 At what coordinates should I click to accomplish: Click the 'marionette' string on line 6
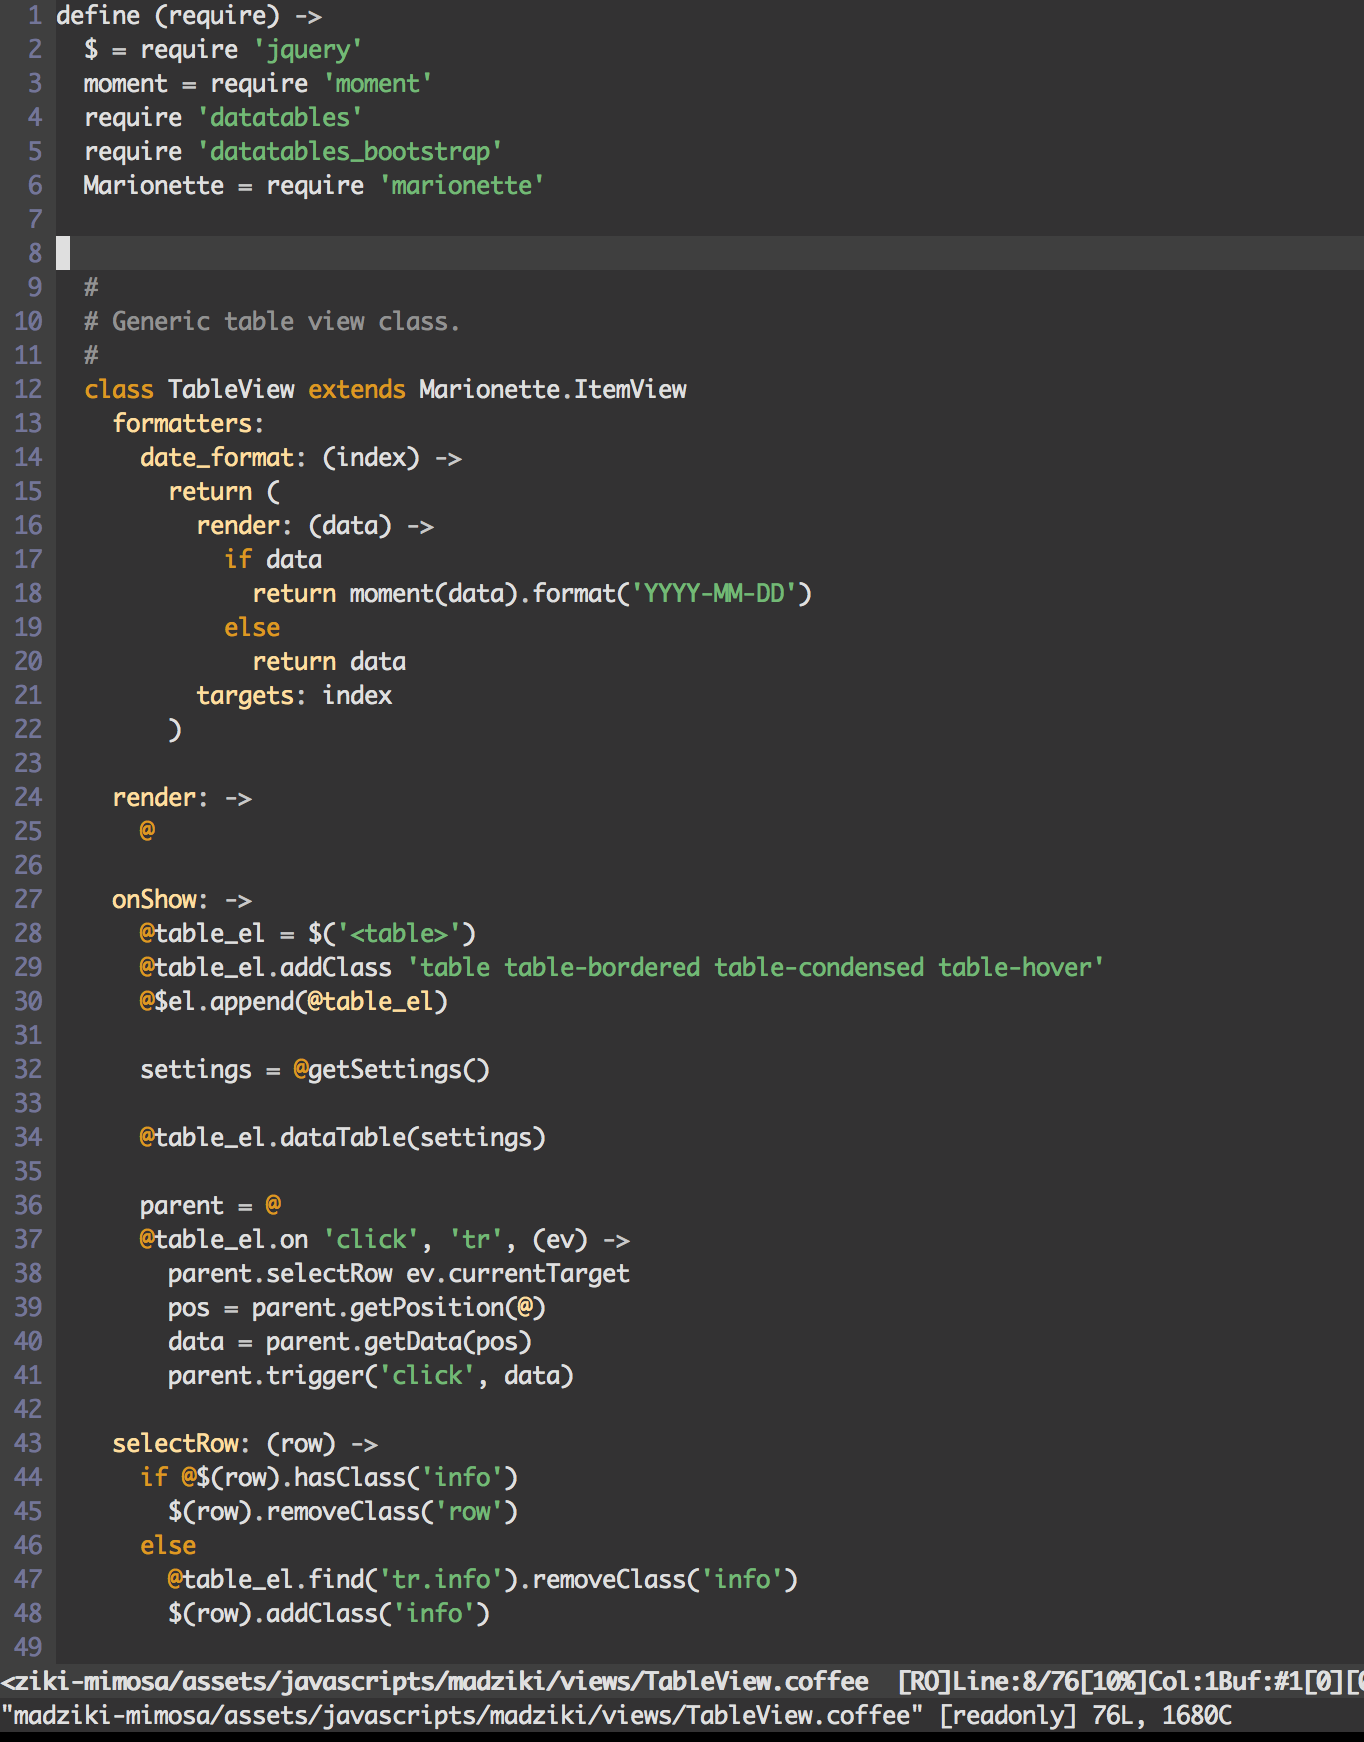point(462,186)
